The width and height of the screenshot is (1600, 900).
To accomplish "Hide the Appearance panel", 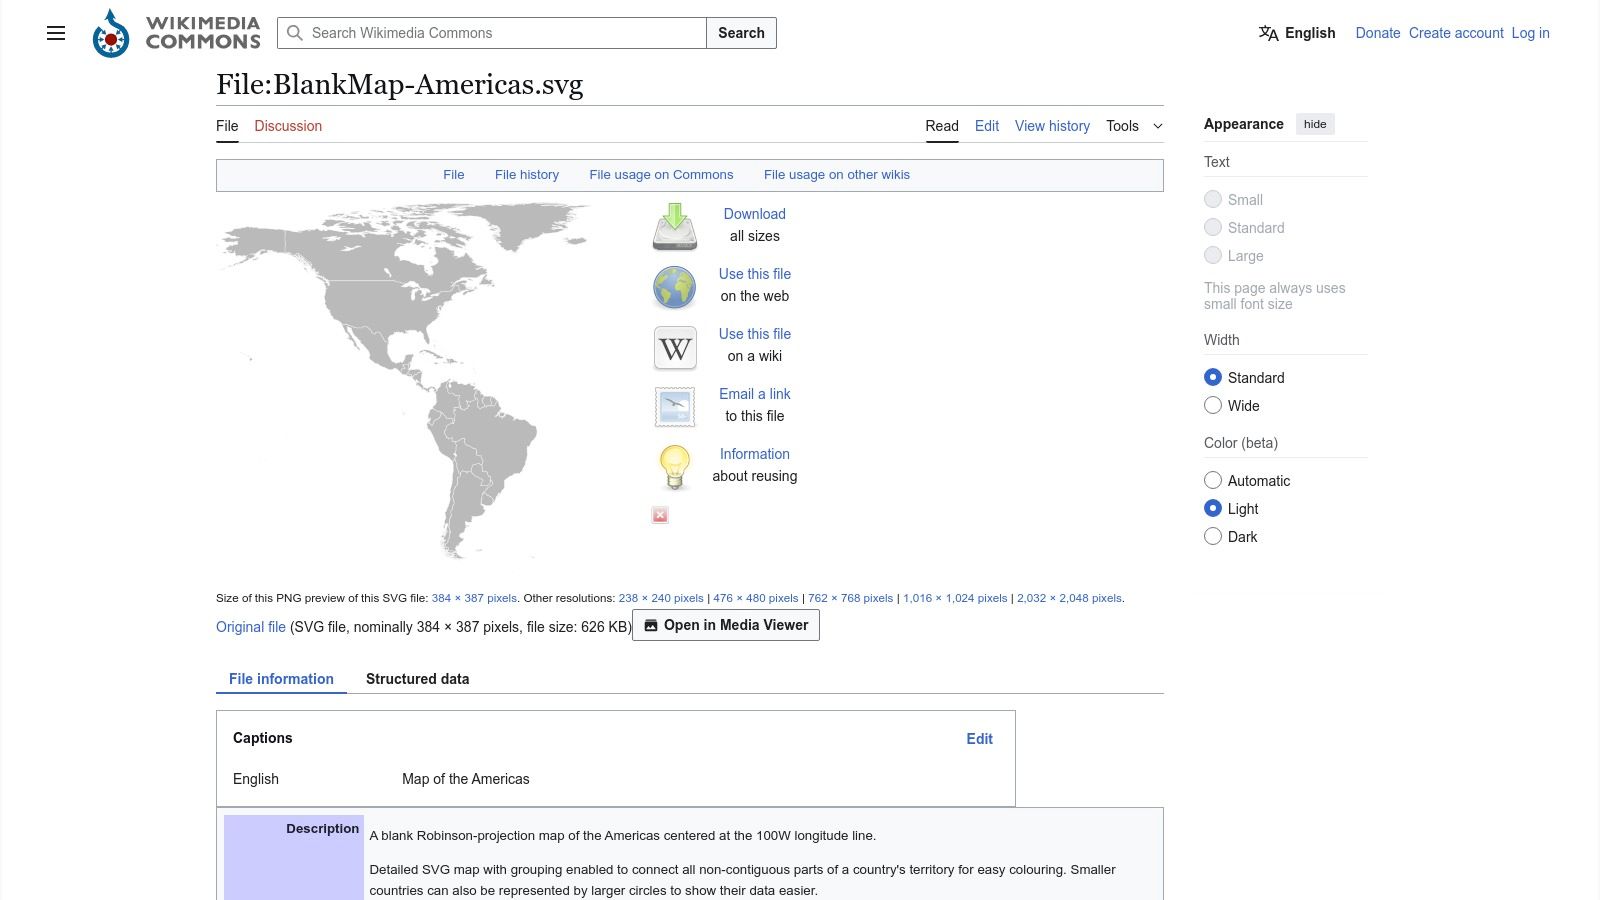I will tap(1314, 123).
